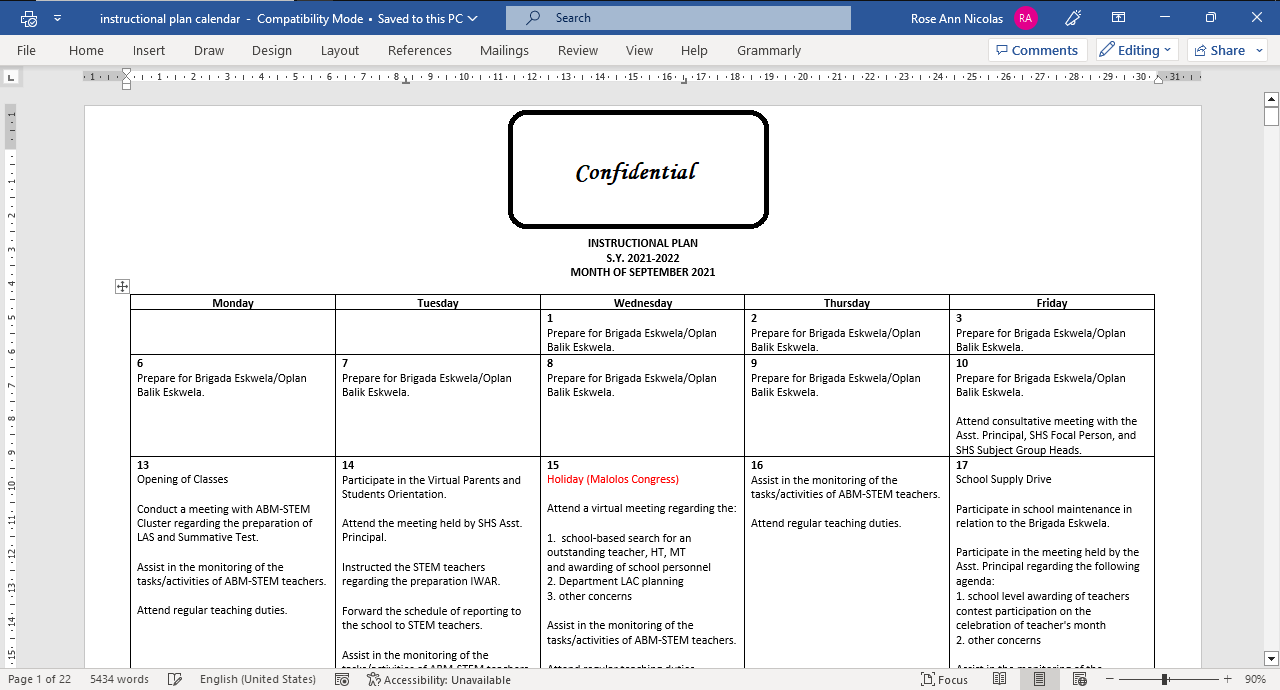Open the Rose Ann Nicolas account avatar

coord(1025,18)
